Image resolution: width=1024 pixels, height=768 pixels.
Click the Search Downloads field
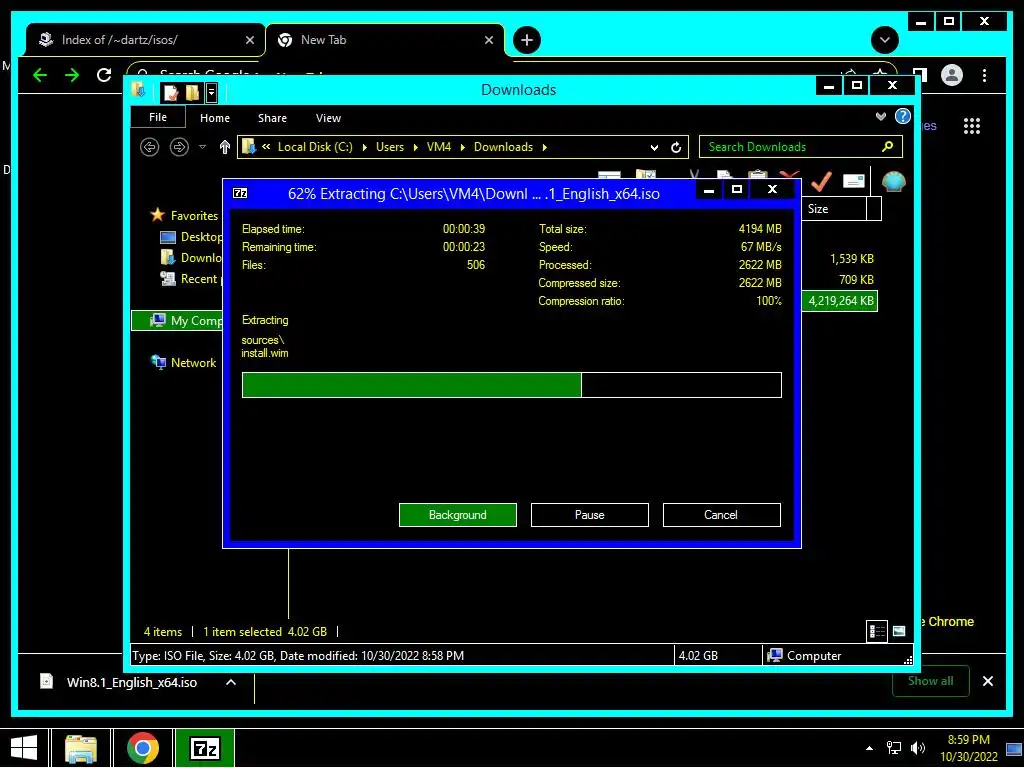pyautogui.click(x=800, y=147)
